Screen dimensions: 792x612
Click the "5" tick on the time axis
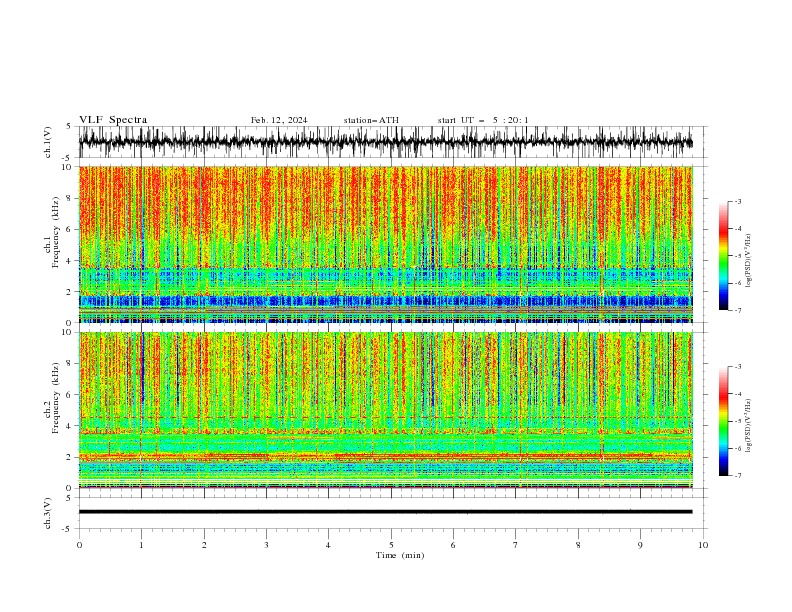click(391, 545)
